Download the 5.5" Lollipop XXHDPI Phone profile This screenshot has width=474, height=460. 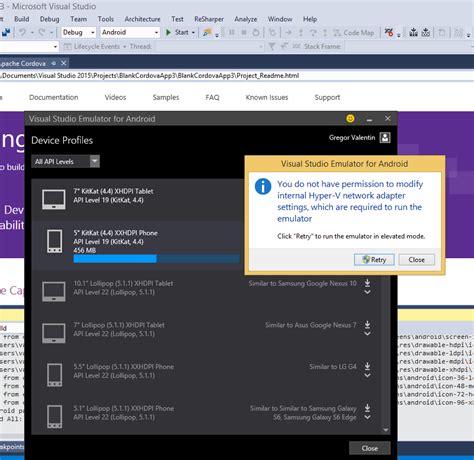click(x=367, y=366)
